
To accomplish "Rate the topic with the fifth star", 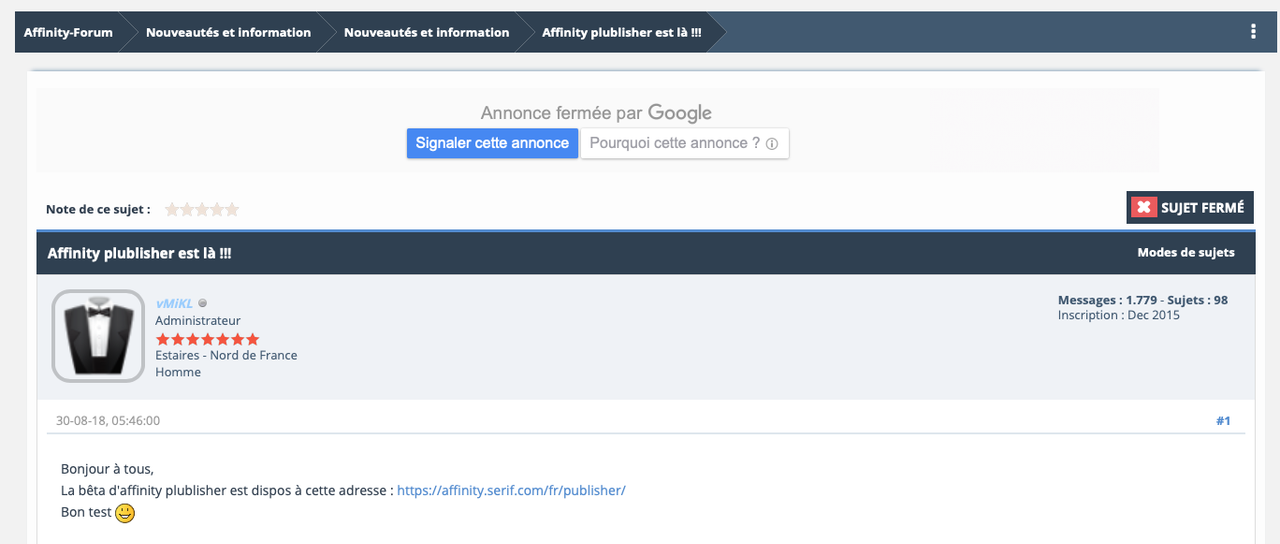I will tap(232, 209).
